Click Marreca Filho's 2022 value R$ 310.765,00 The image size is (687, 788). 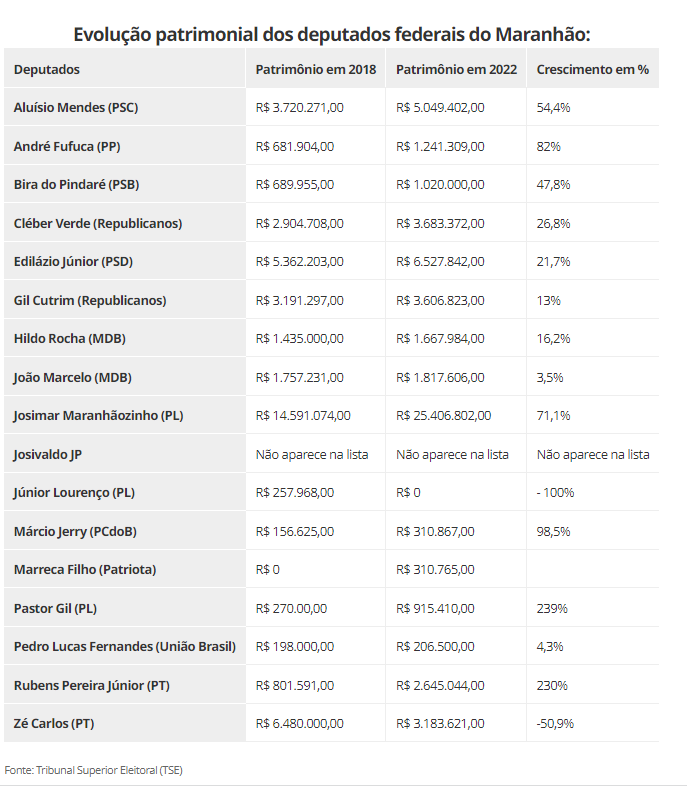435,569
